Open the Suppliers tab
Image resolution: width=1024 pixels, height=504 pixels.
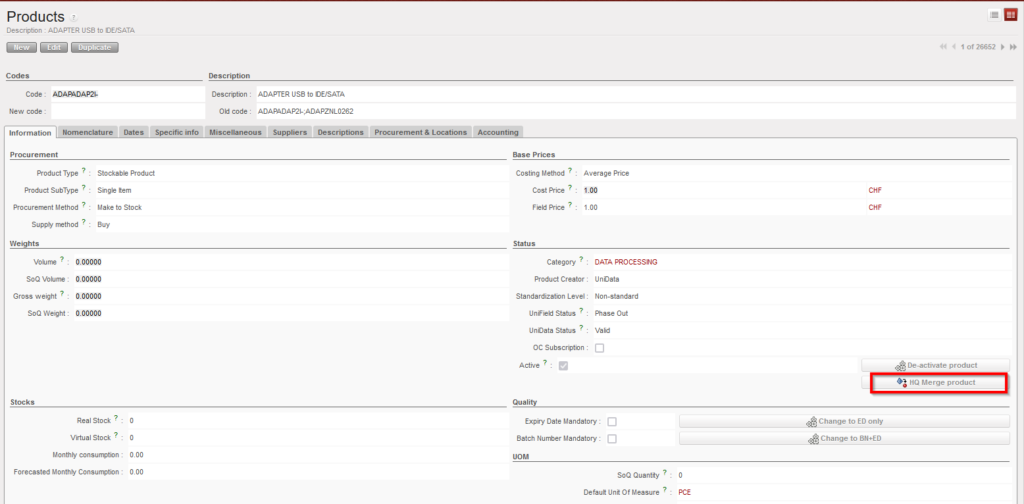tap(290, 132)
